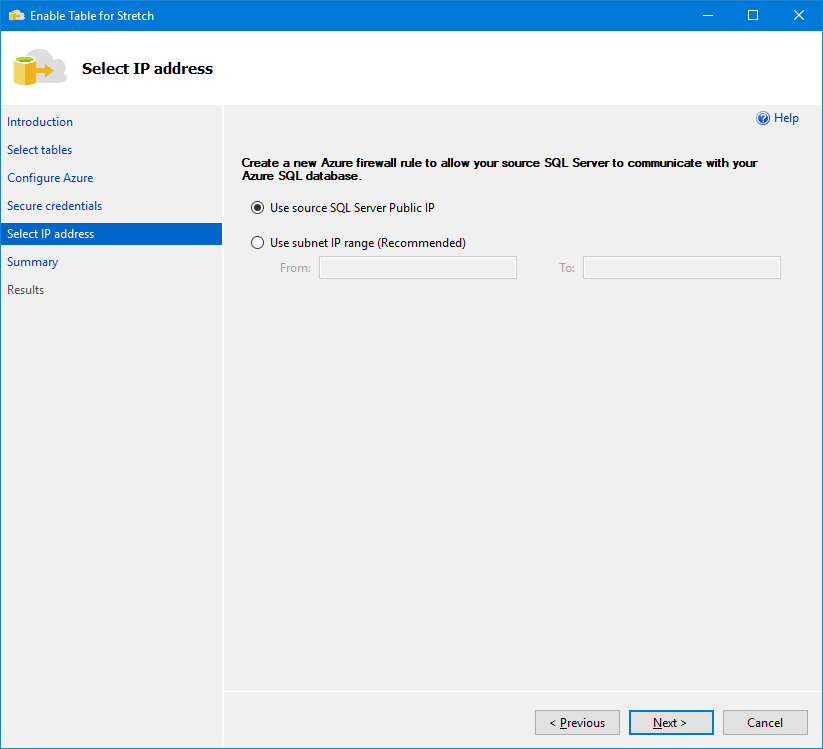823x749 pixels.
Task: Minimize the Enable Table for Stretch window
Action: click(708, 15)
